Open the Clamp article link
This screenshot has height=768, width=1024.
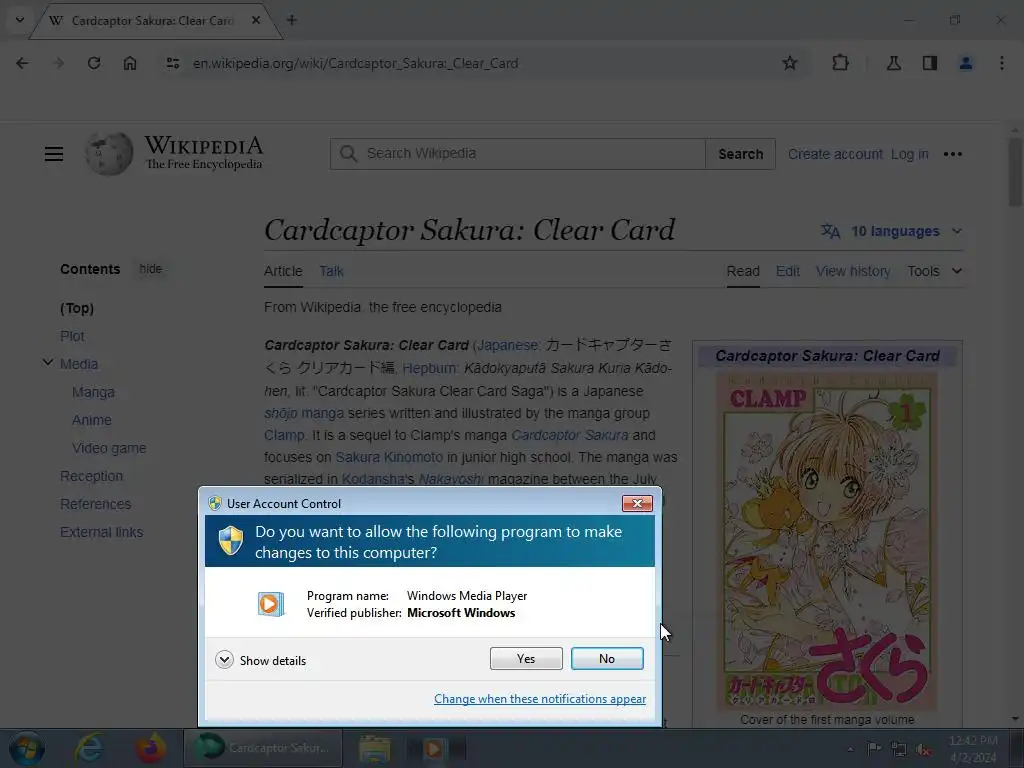coord(283,436)
